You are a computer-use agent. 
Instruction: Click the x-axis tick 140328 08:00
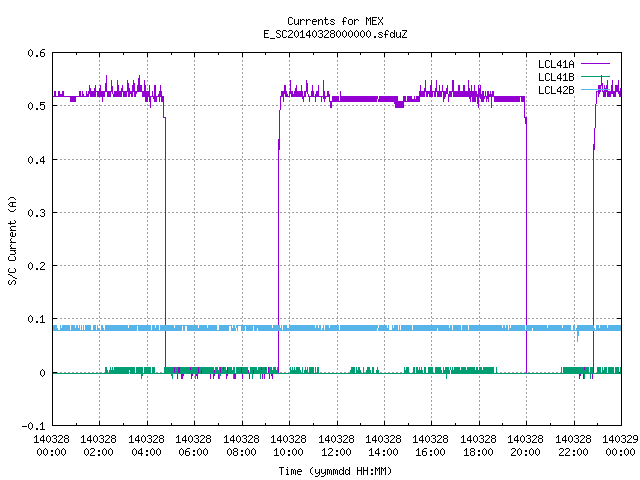[x=242, y=445]
